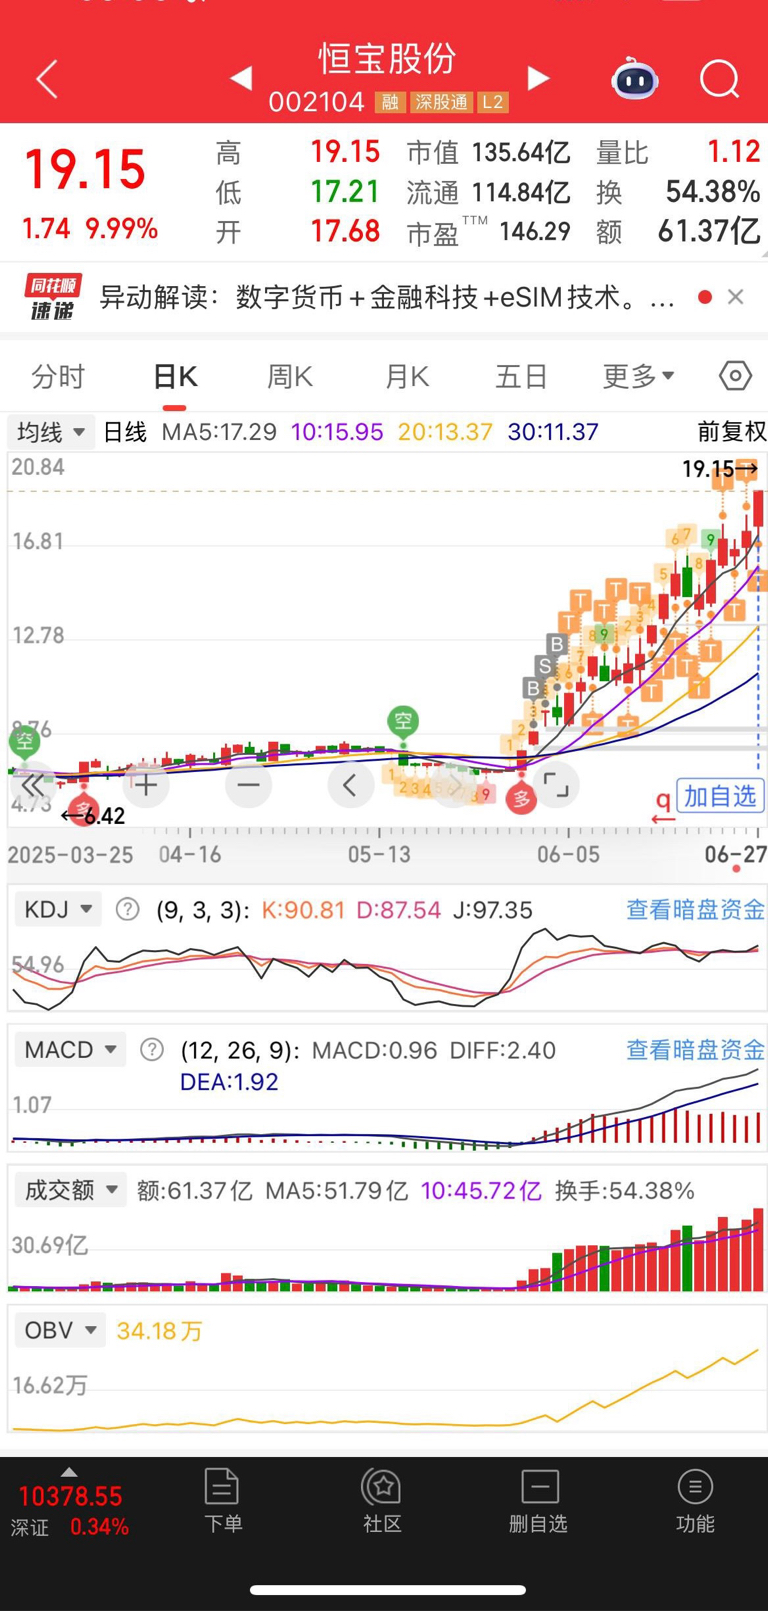Tap the chart zoom-out minus button

point(249,785)
